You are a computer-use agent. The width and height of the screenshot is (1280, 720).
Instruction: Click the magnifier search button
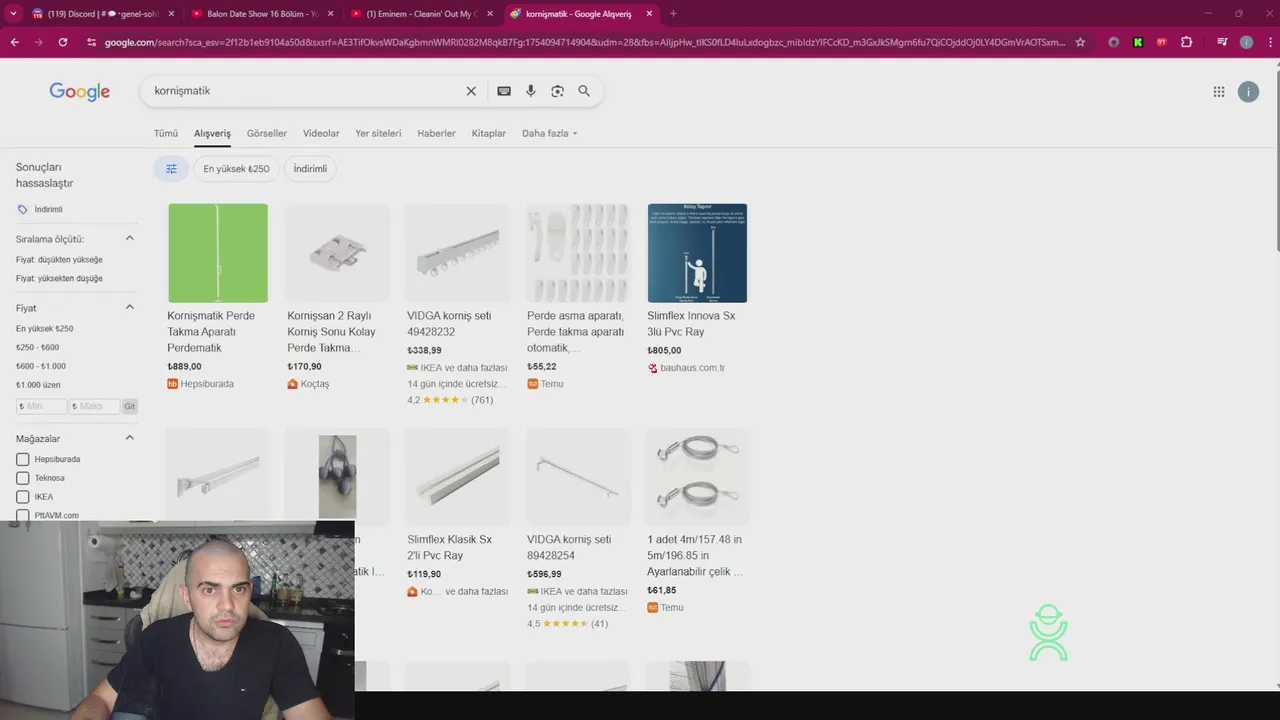pyautogui.click(x=584, y=91)
